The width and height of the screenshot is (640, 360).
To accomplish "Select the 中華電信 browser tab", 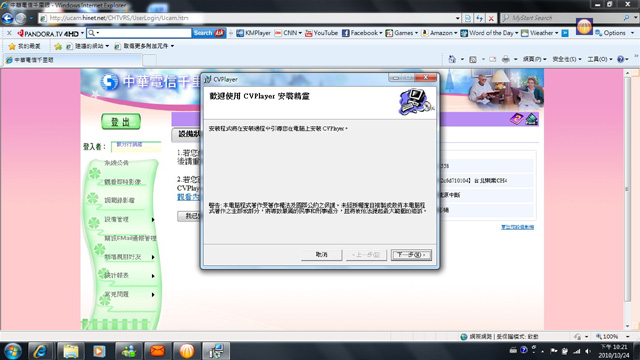I will [73, 60].
